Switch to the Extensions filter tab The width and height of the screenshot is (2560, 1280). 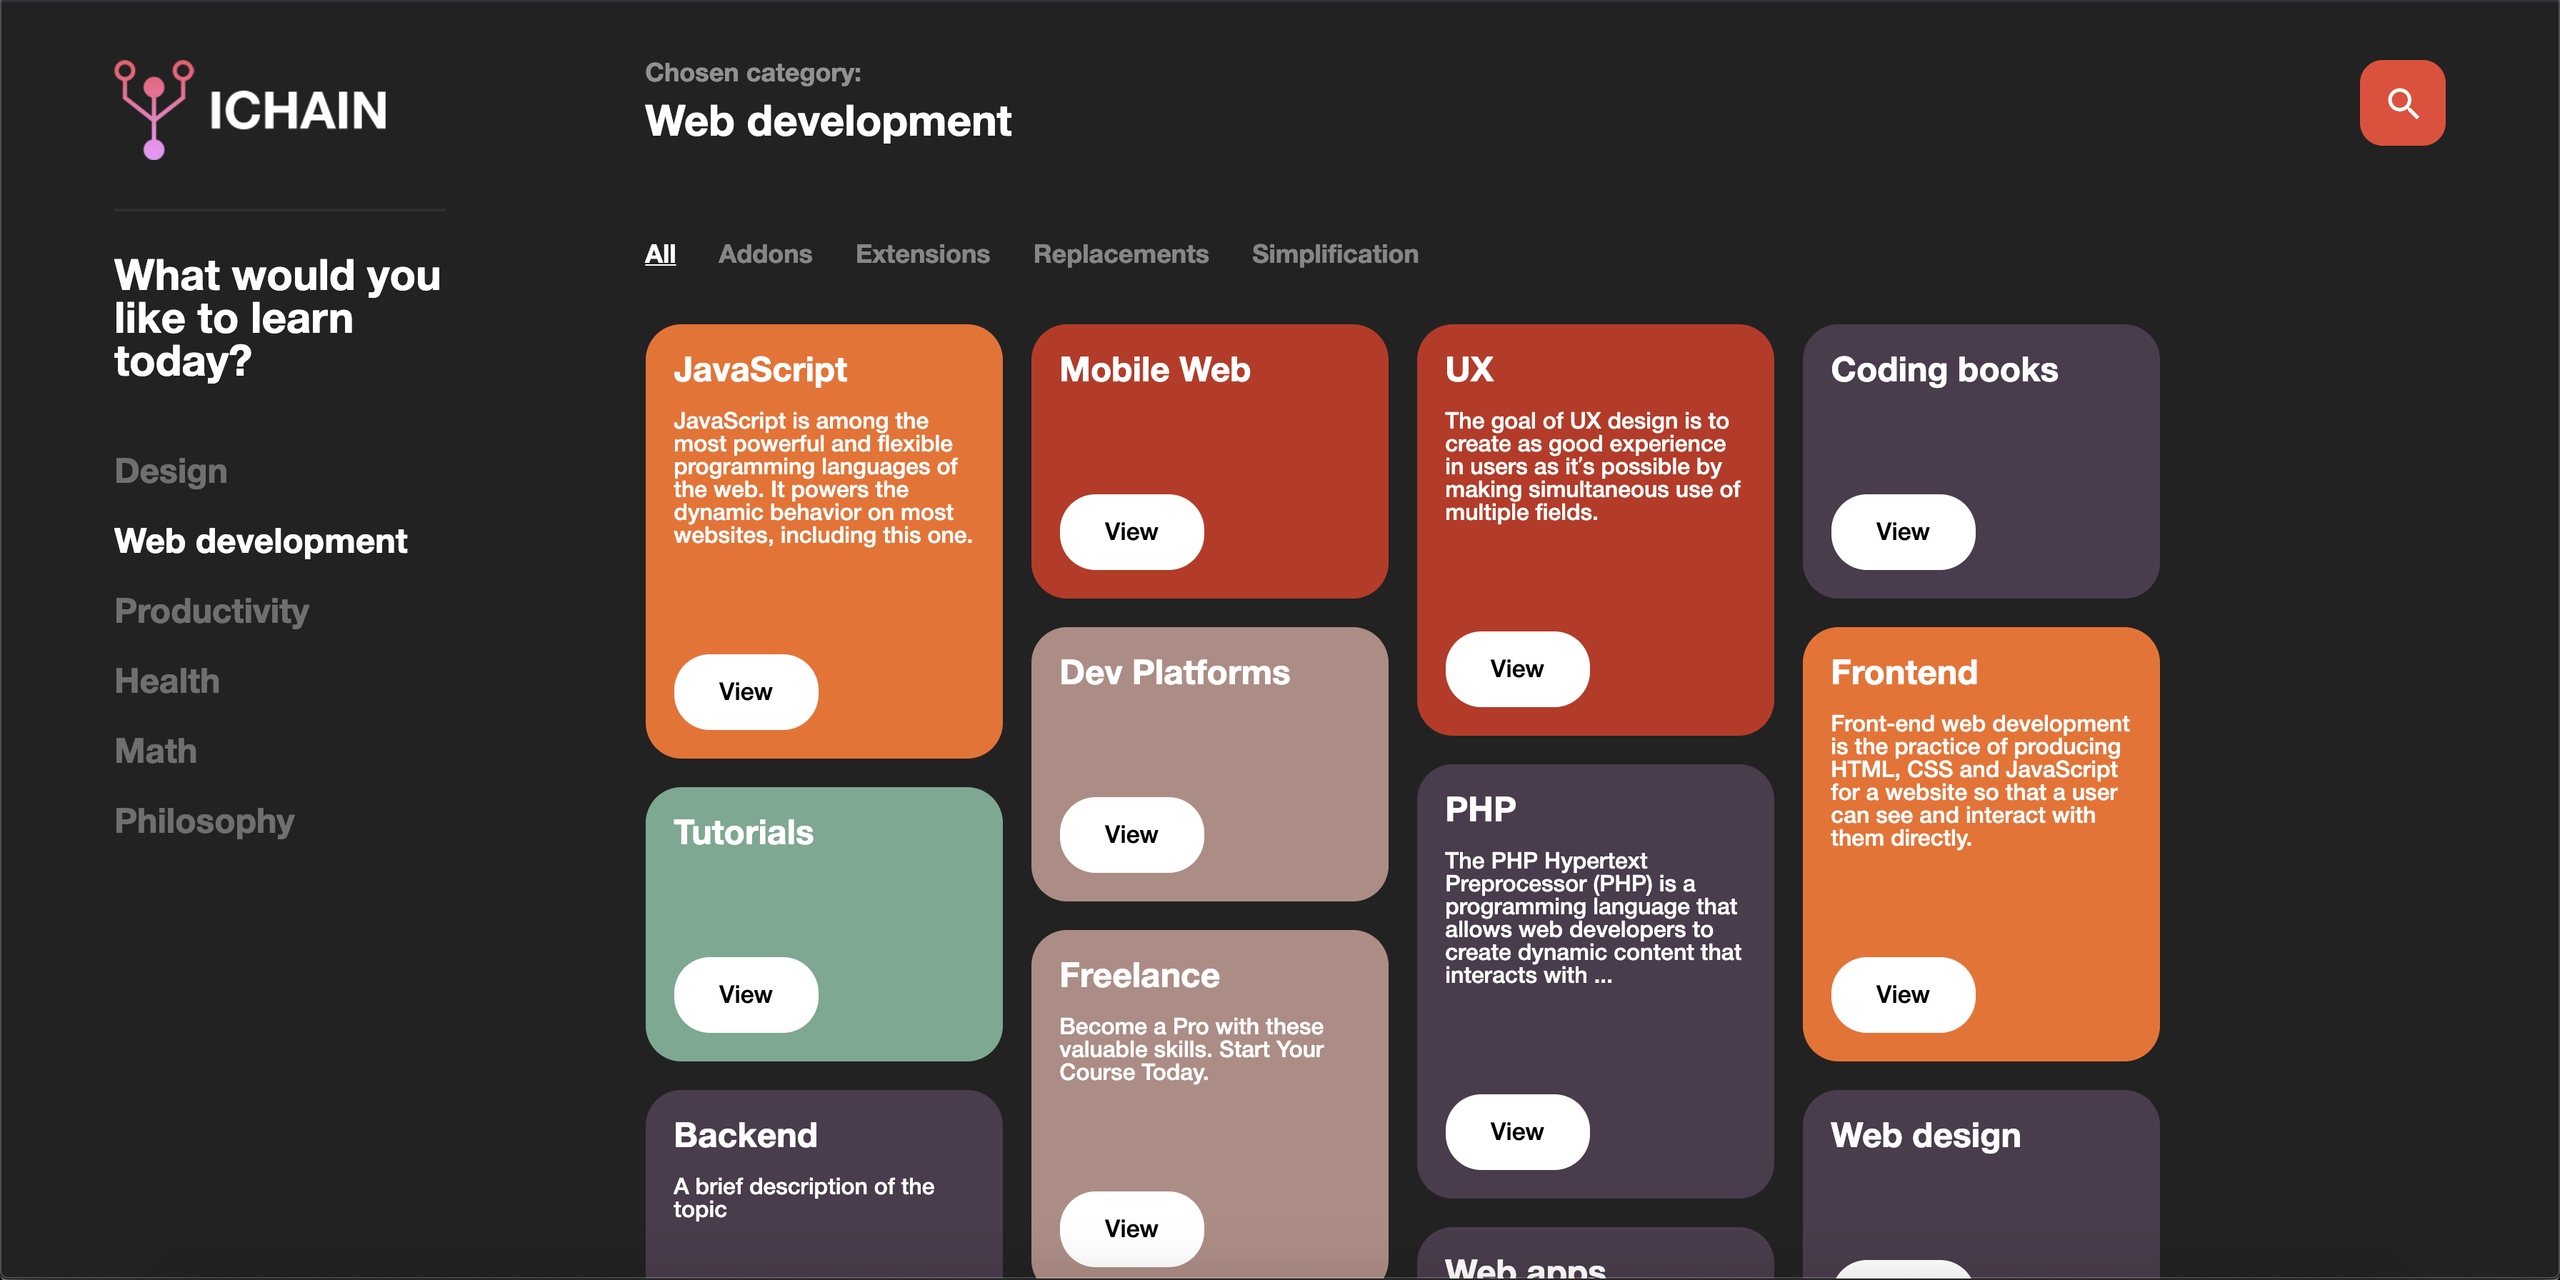(922, 254)
